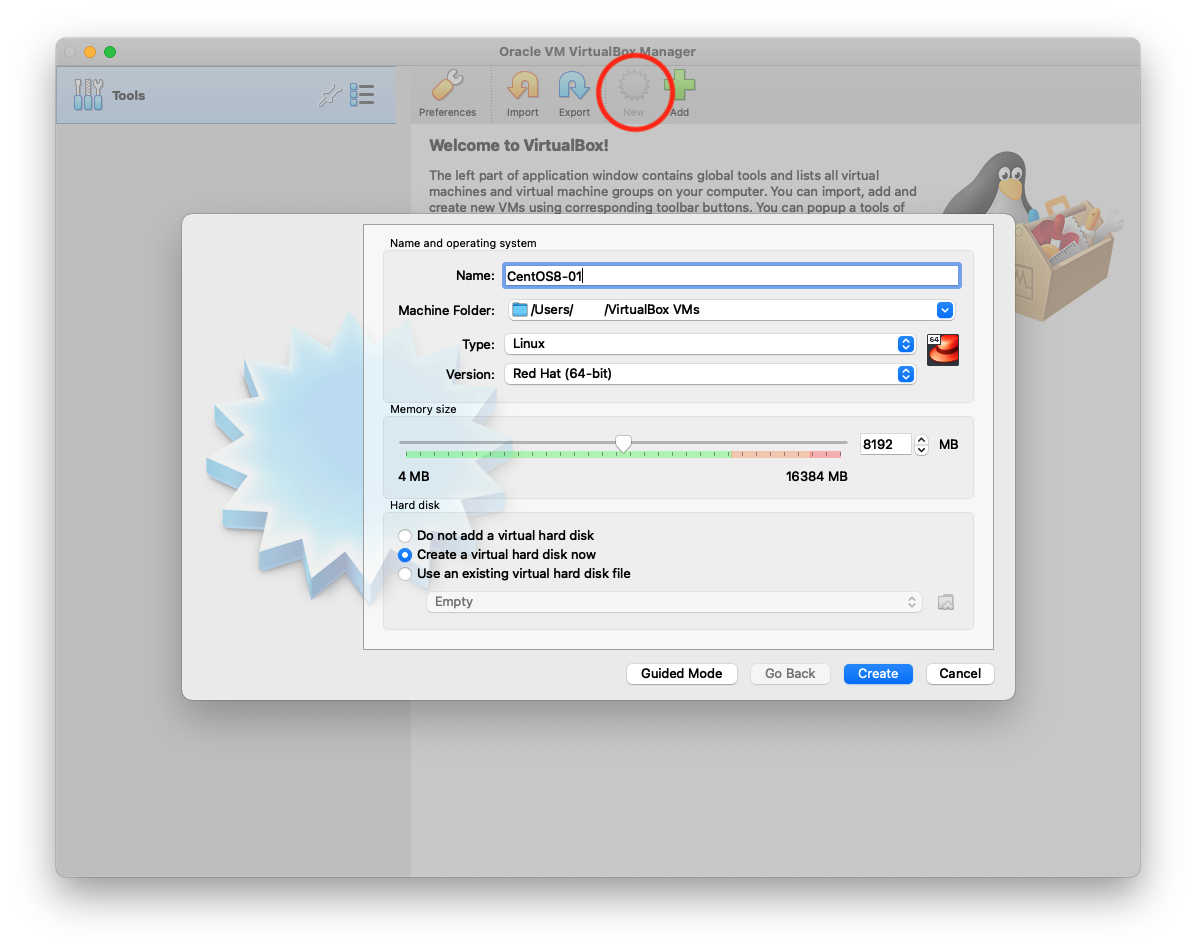Click the green Add machine icon
Screen dimensions: 1196x951
click(679, 94)
